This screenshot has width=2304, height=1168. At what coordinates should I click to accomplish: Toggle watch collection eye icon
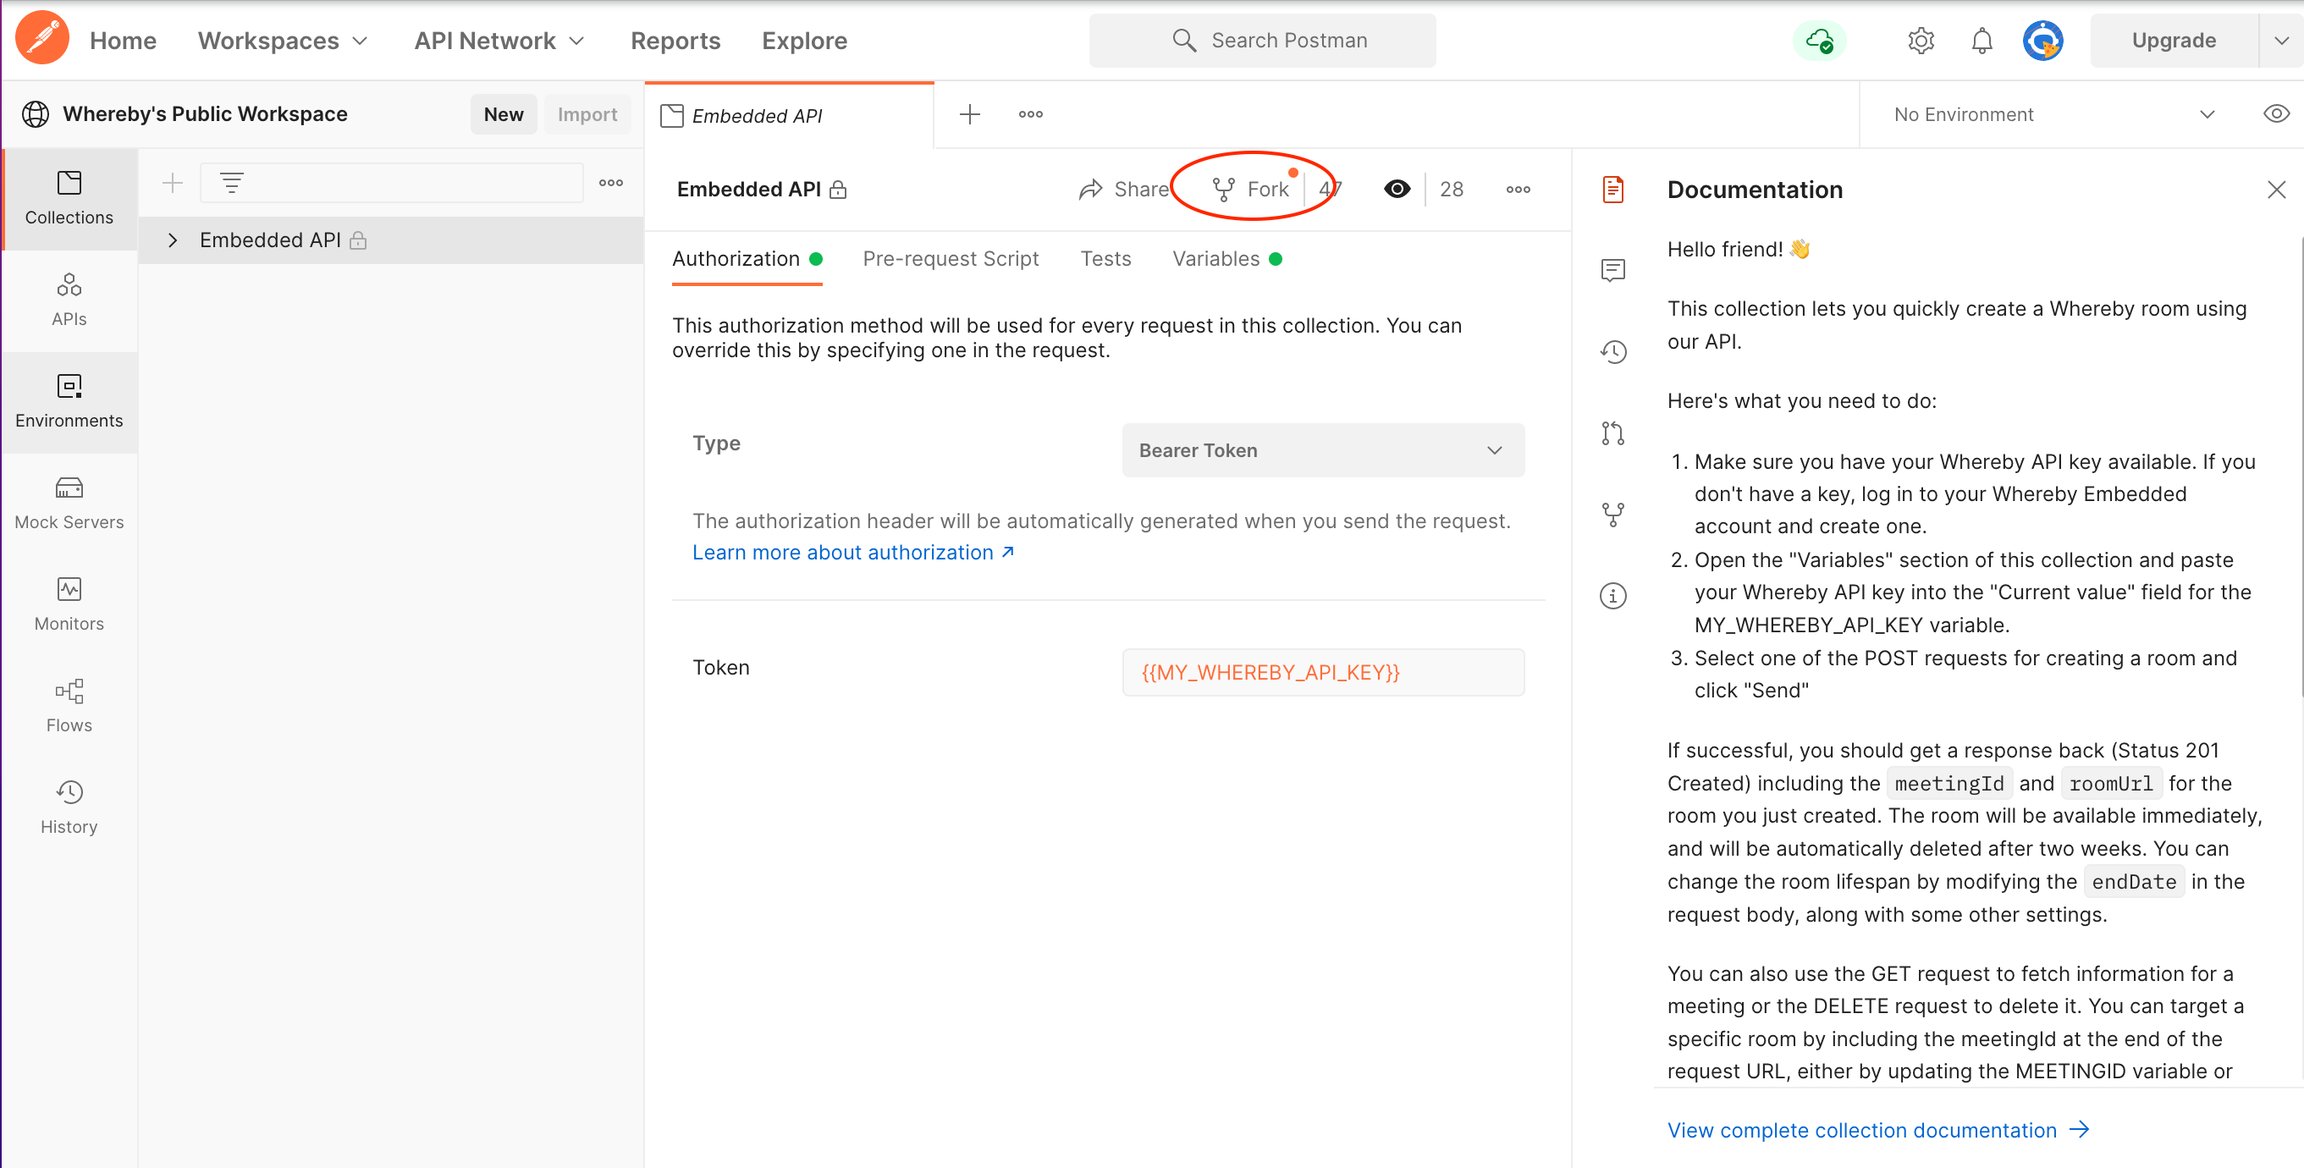click(x=1397, y=189)
